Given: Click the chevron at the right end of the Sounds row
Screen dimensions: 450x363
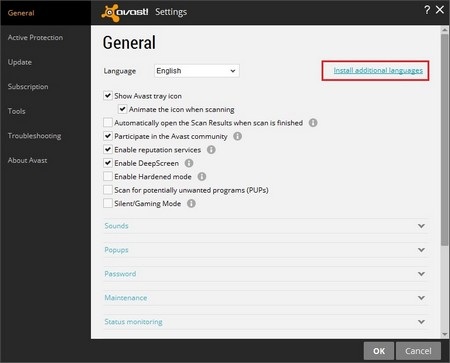Looking at the screenshot, I should coord(421,226).
